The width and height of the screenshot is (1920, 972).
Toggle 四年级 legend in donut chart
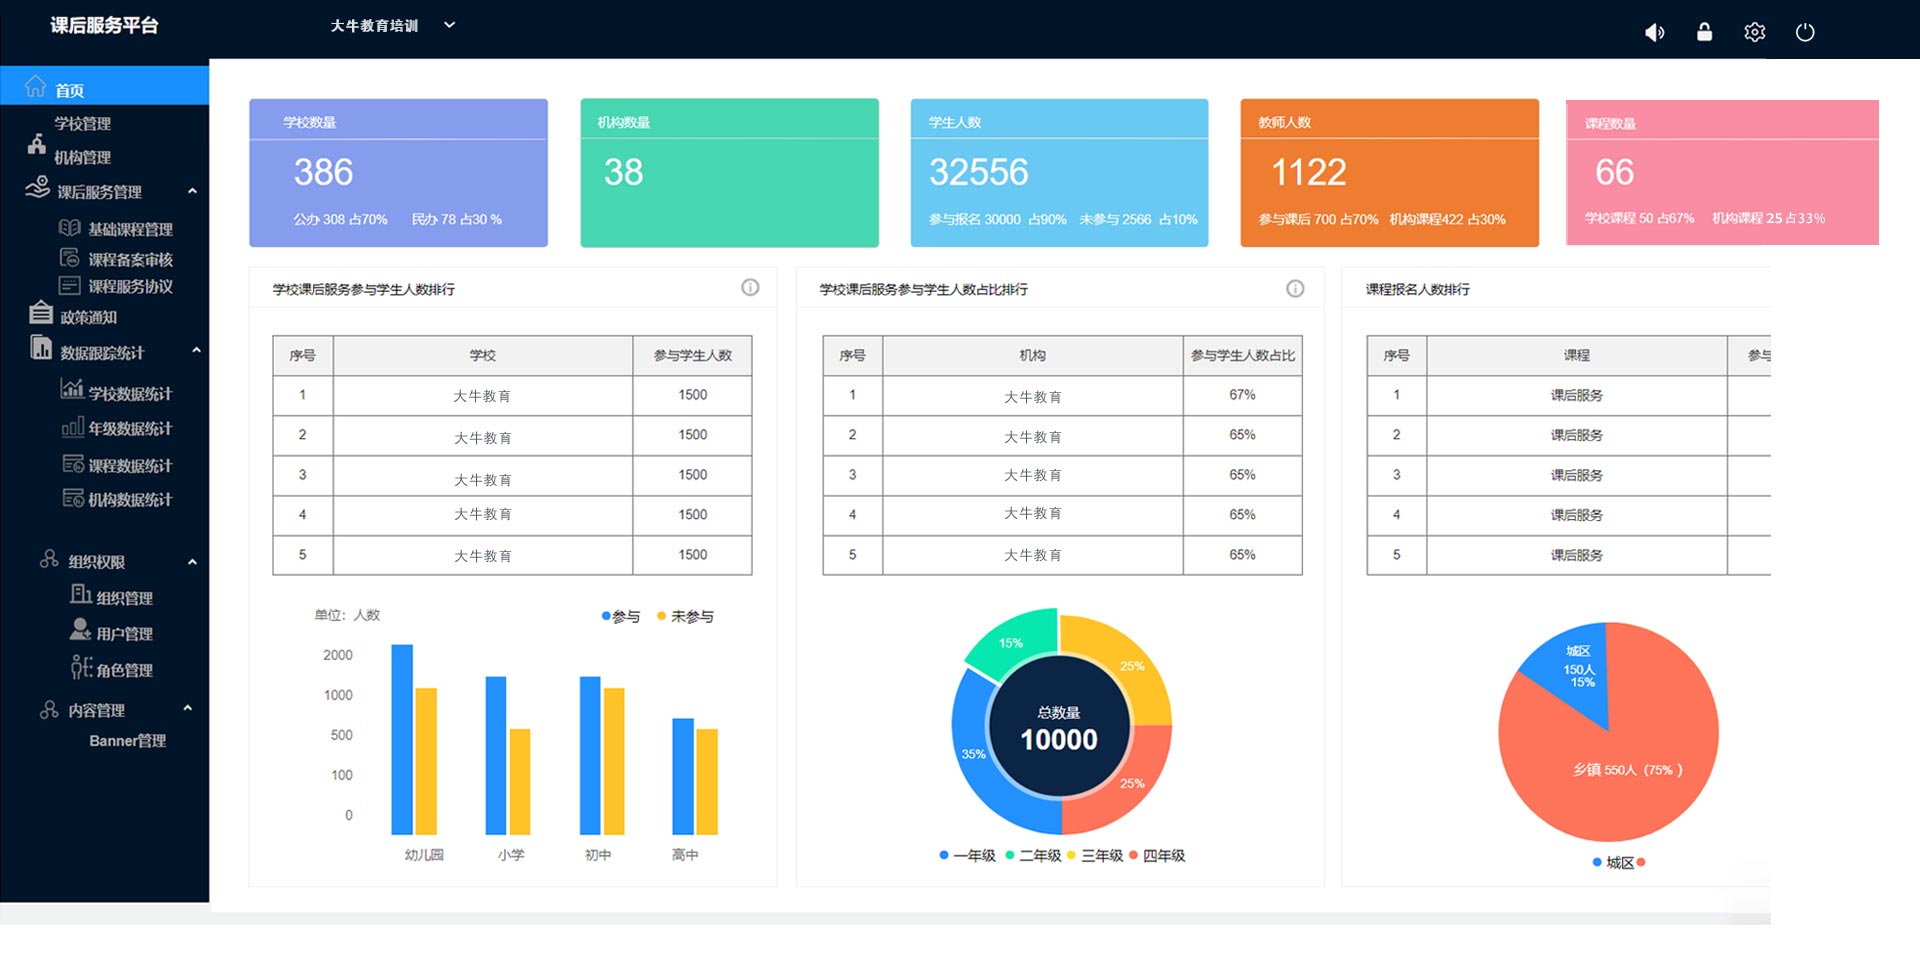coord(1158,856)
